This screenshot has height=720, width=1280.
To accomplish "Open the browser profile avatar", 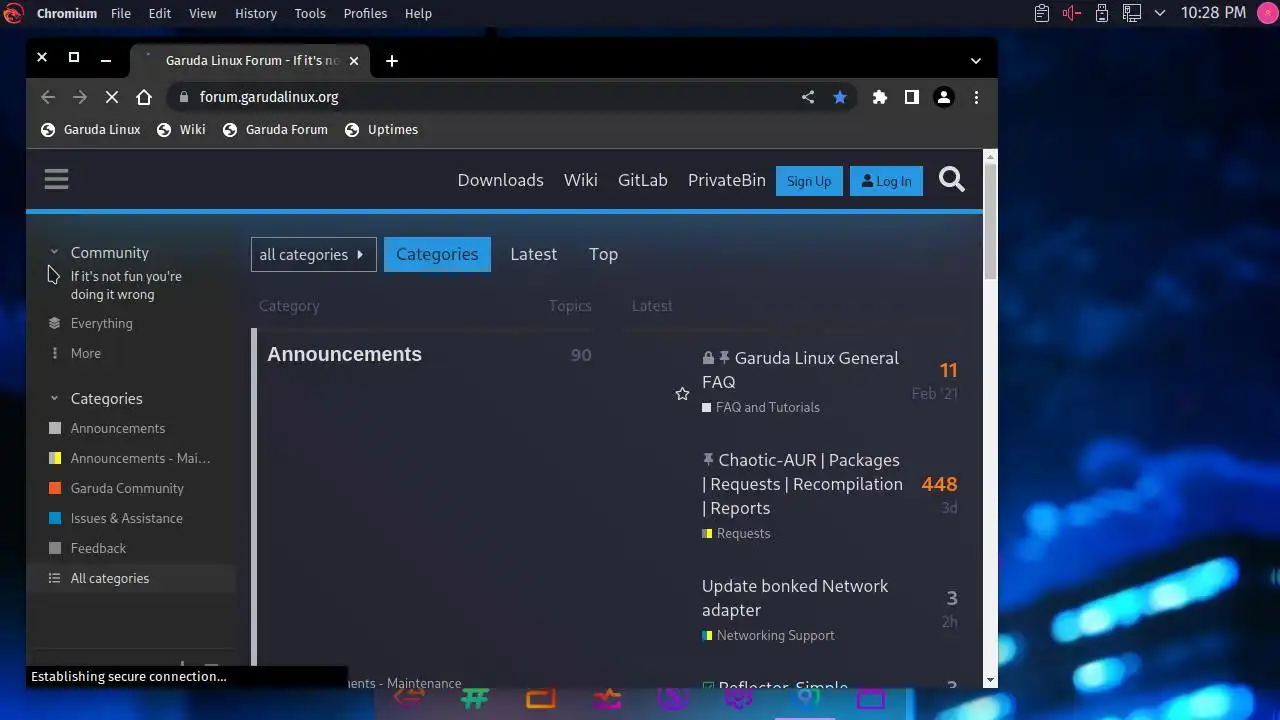I will (943, 97).
